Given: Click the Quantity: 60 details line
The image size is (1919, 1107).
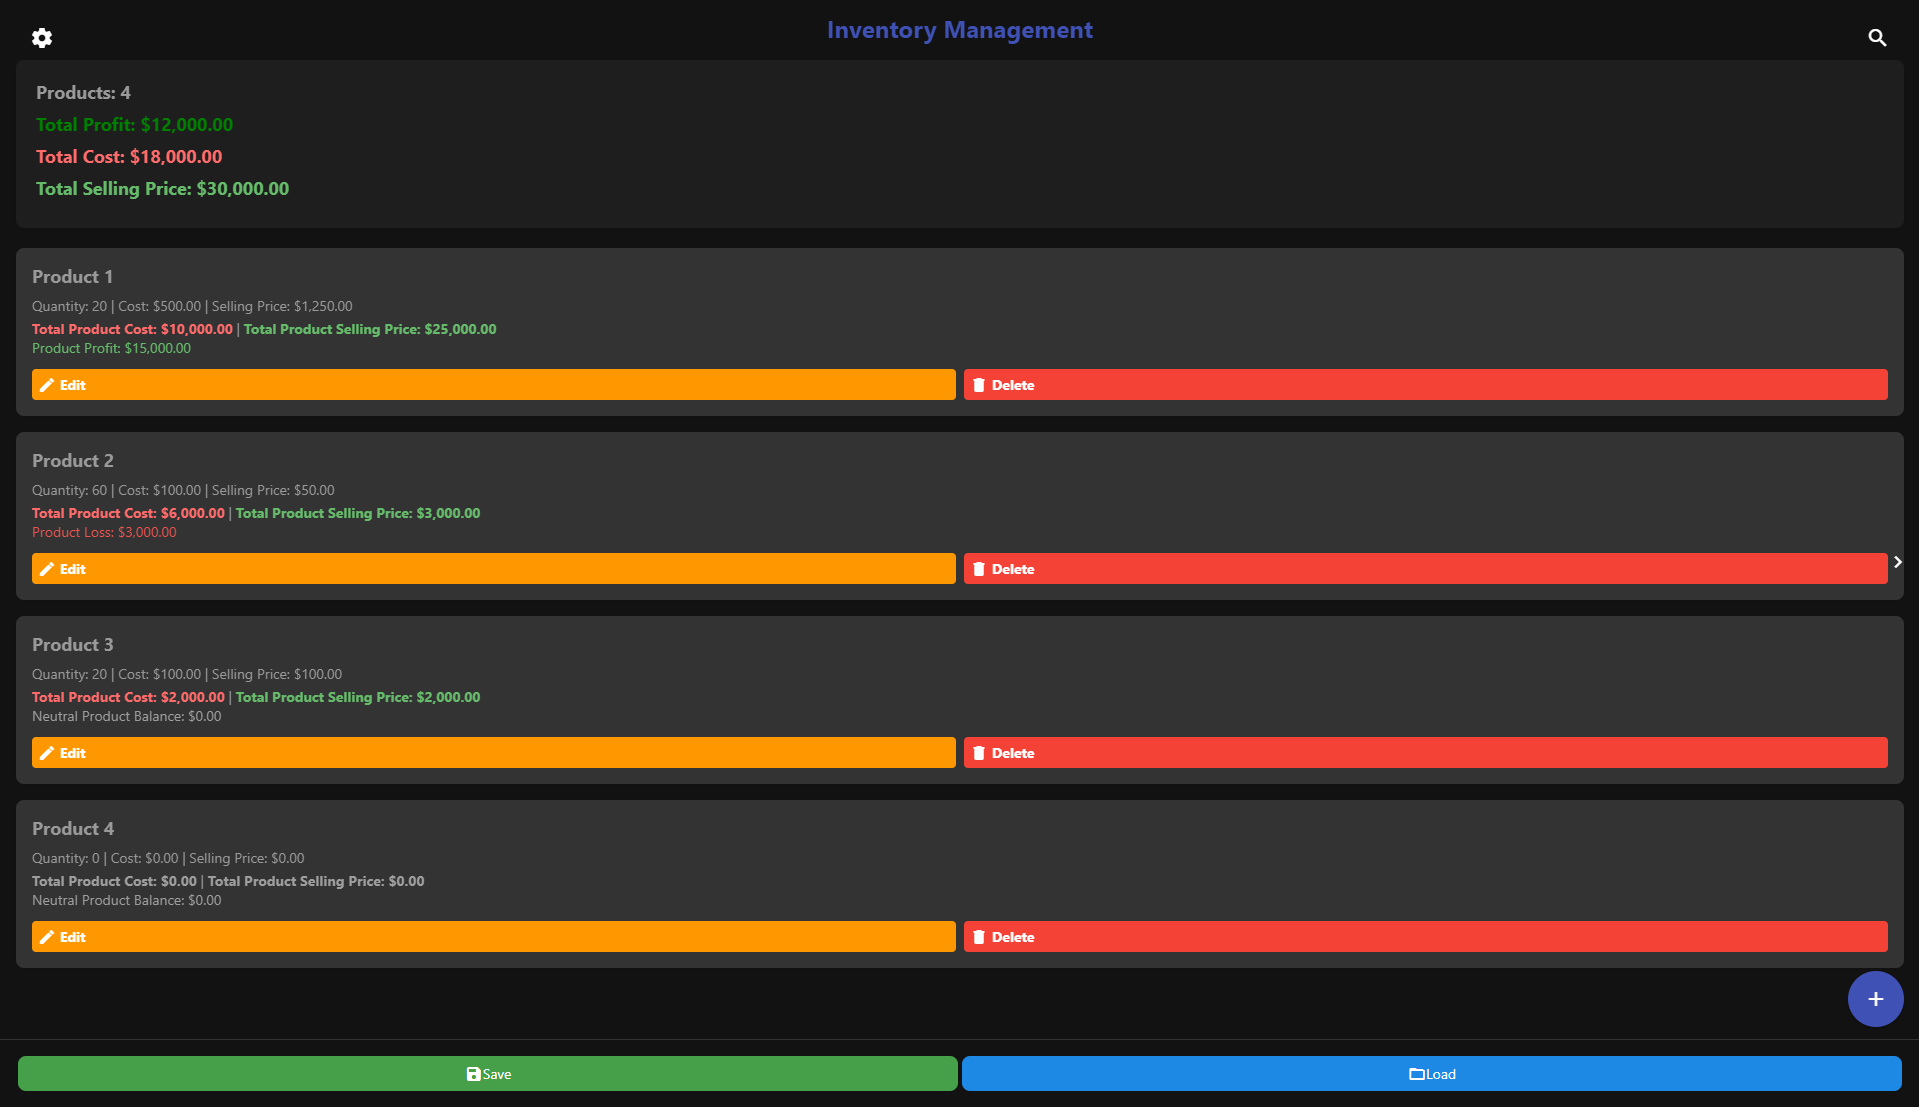Looking at the screenshot, I should point(183,490).
